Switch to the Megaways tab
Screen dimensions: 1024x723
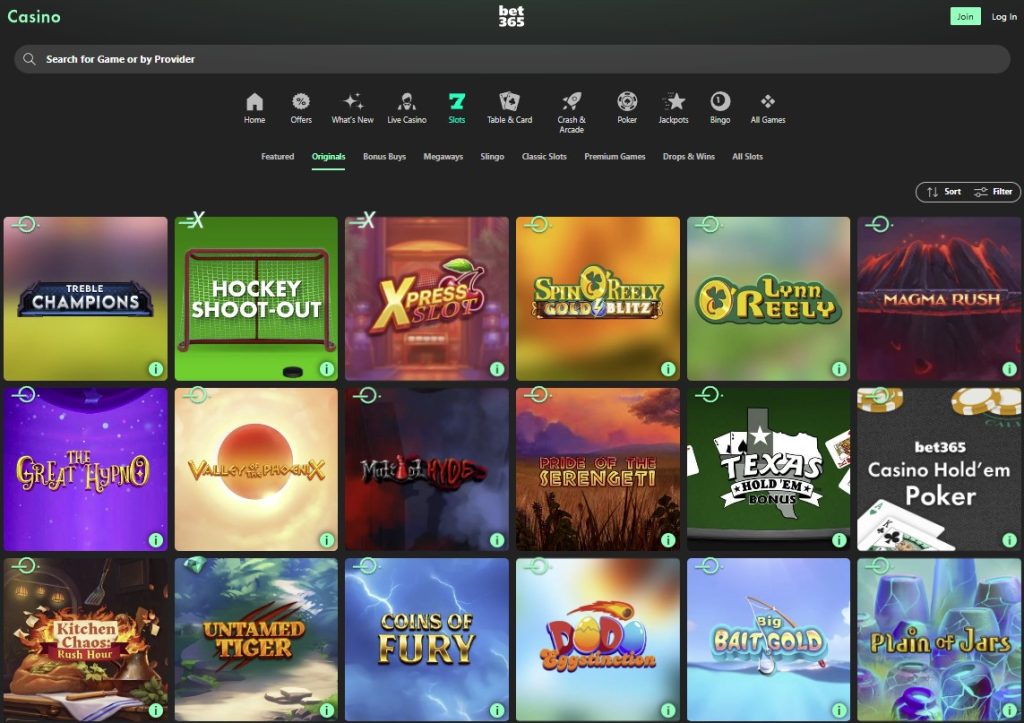coord(442,157)
